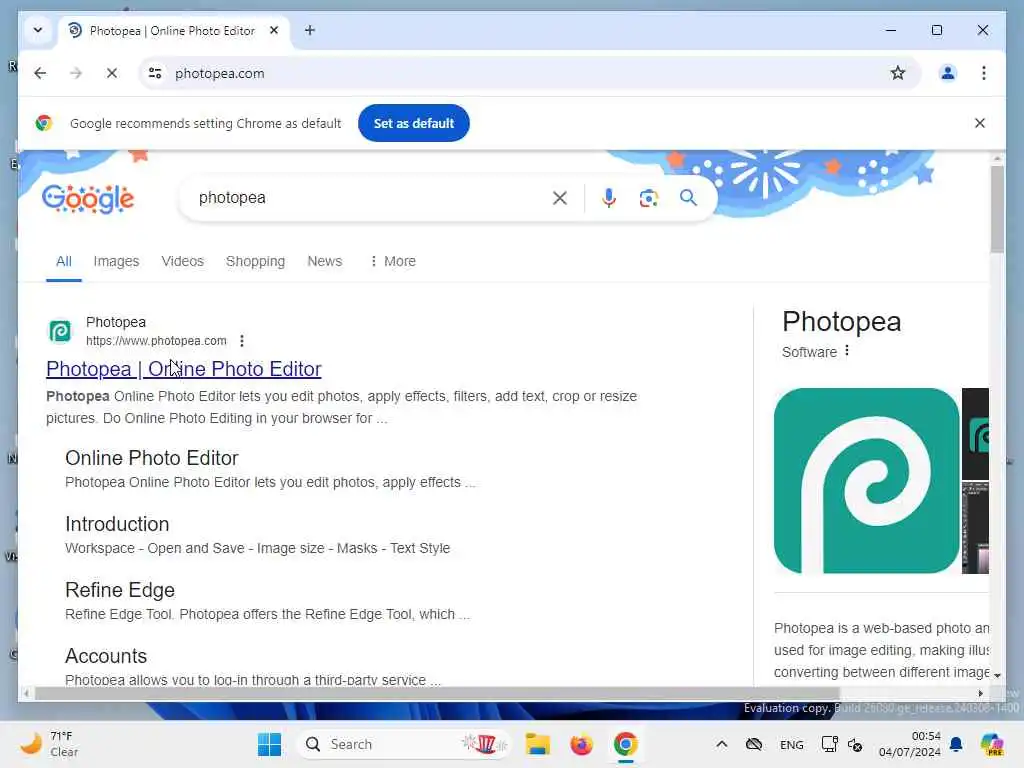Open the clock showing 00:54

tap(909, 744)
